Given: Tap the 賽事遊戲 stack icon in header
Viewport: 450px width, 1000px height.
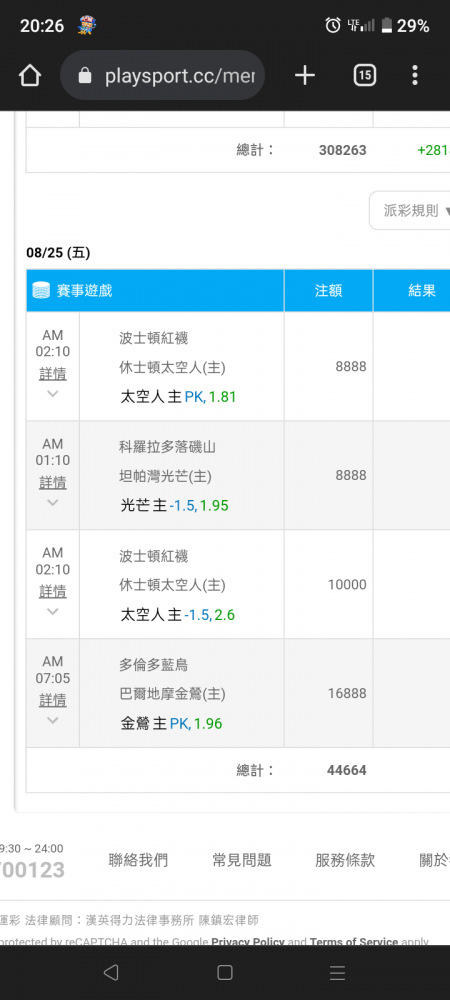Looking at the screenshot, I should (41, 291).
